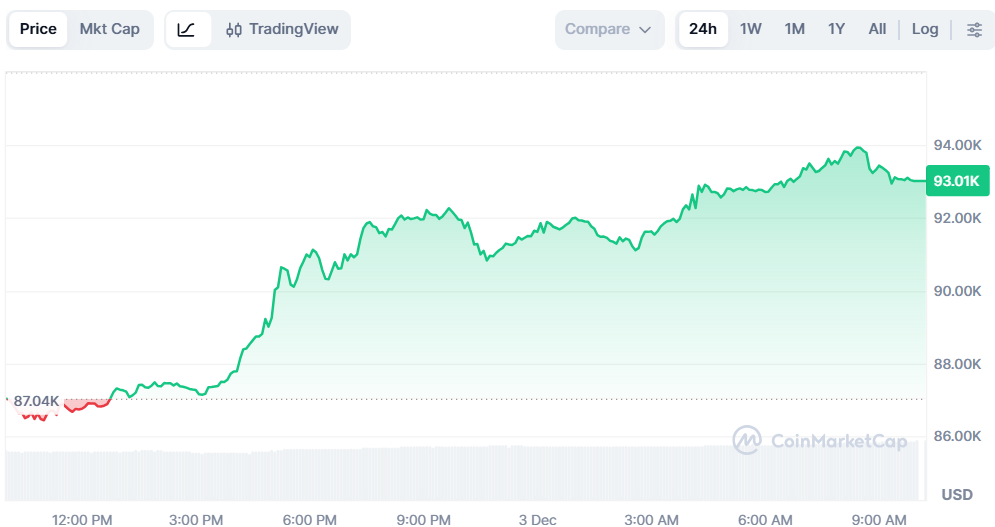Click the 94.00K axis label
Screen dimensions: 995x527
[957, 145]
